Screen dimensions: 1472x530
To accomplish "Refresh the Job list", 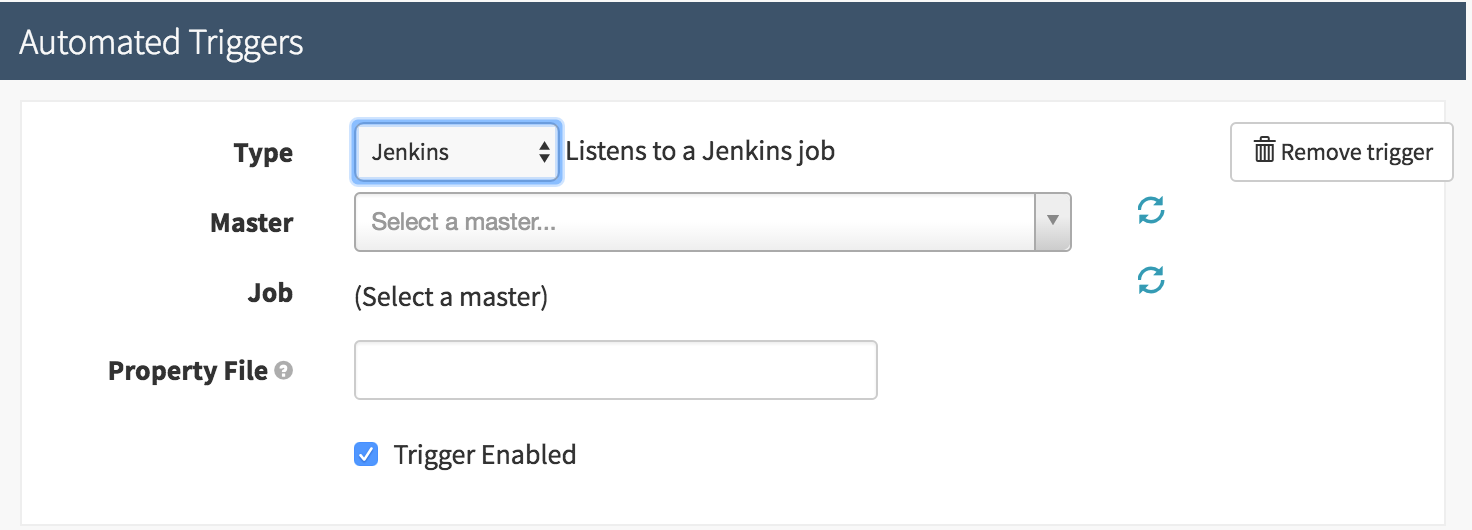I will pyautogui.click(x=1151, y=281).
